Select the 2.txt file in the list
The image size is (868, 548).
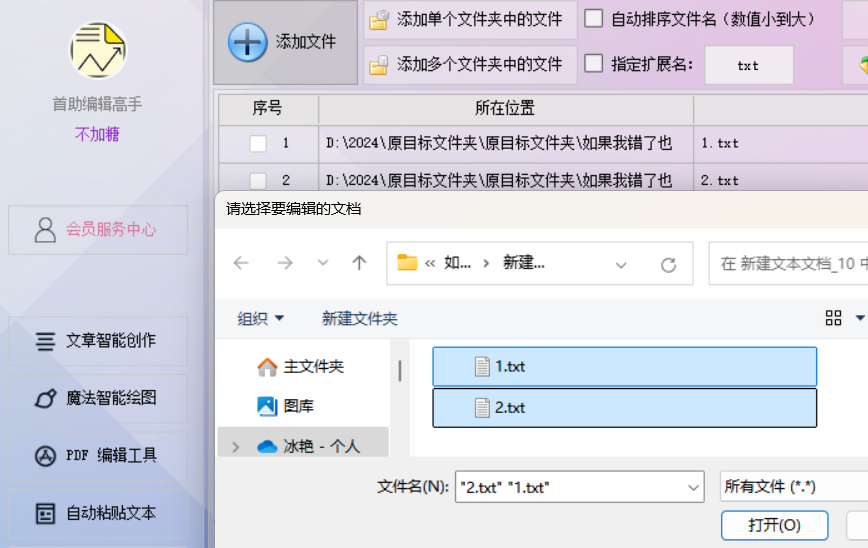coord(624,408)
